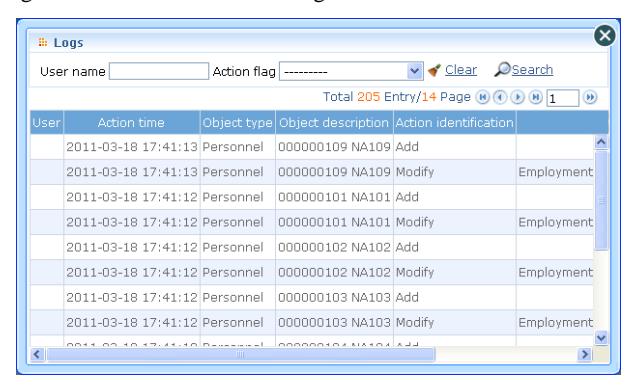Jump to the entered page number
The width and height of the screenshot is (633, 388).
pos(590,97)
